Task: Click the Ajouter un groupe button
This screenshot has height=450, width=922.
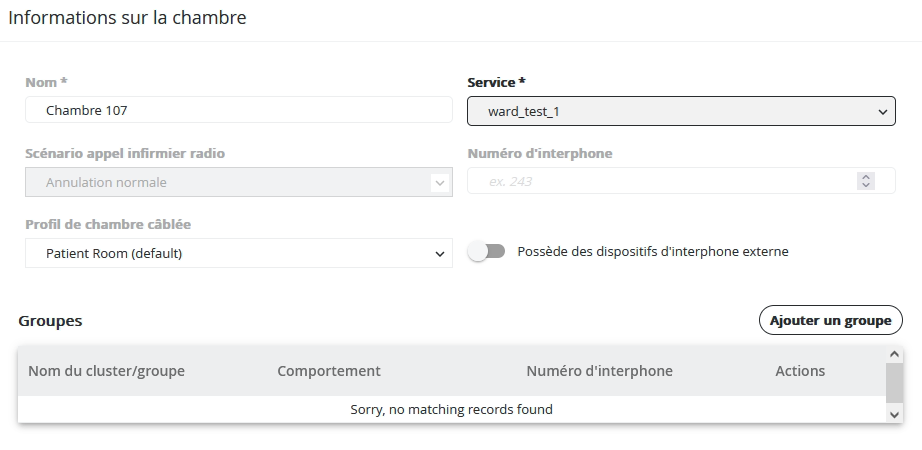Action: pyautogui.click(x=830, y=321)
